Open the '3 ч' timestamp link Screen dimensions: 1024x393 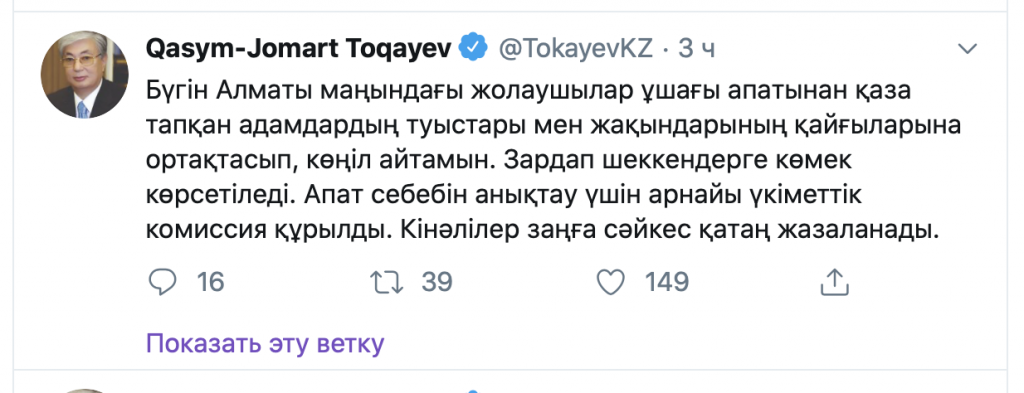[696, 49]
